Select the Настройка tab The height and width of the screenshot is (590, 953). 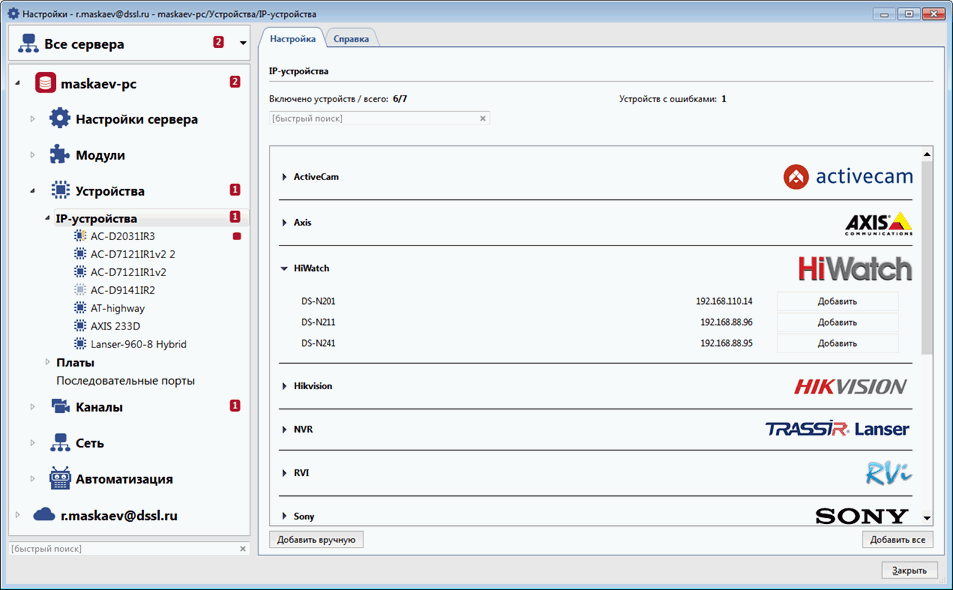292,38
